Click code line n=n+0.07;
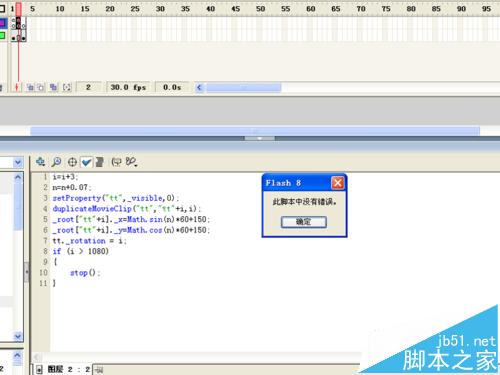The image size is (500, 375). pyautogui.click(x=72, y=187)
